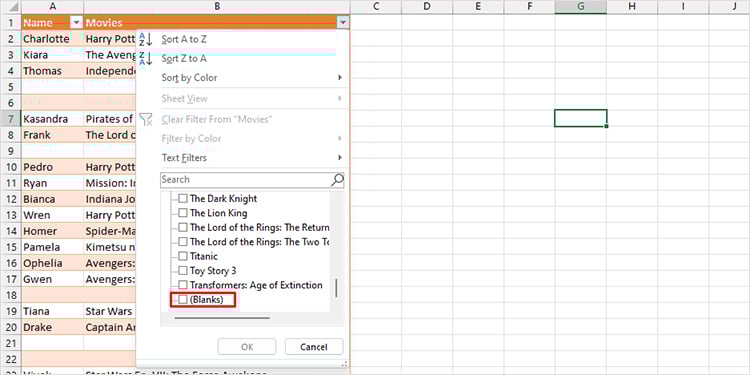Check the (Blanks) checkbox
Screen dimensions: 750x375
pos(183,300)
